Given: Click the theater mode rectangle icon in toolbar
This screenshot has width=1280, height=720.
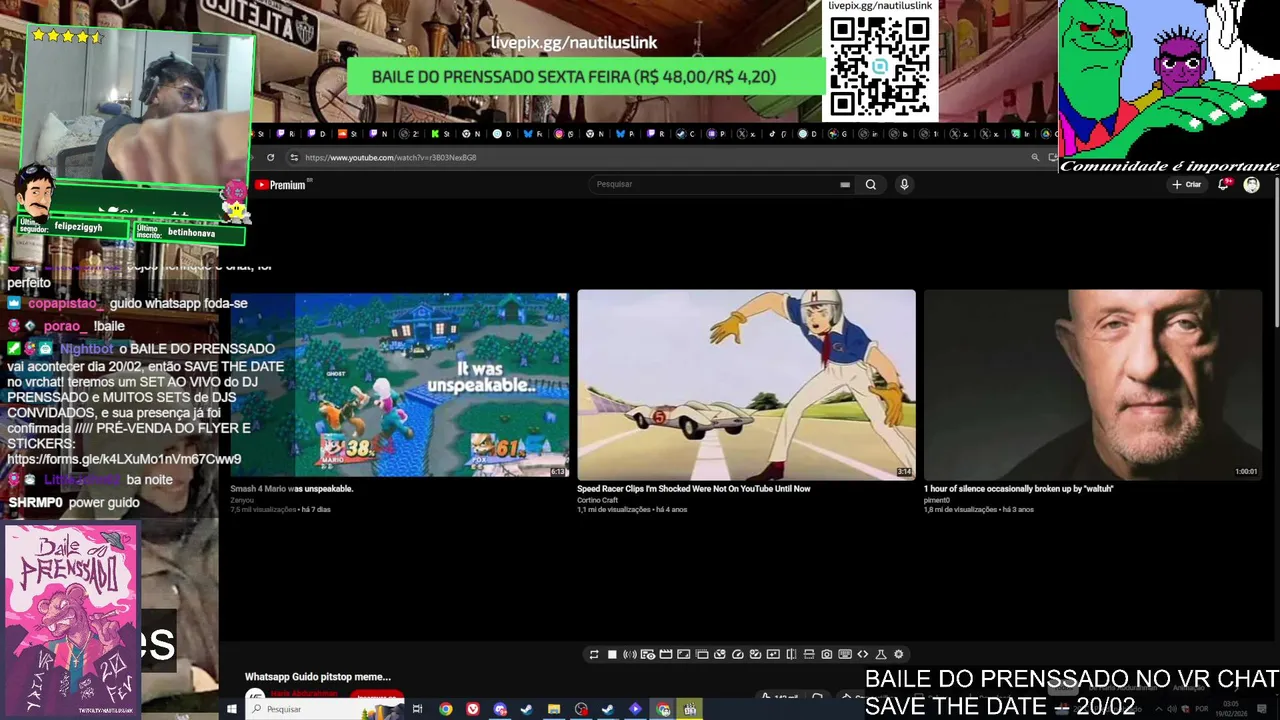Looking at the screenshot, I should pos(684,654).
